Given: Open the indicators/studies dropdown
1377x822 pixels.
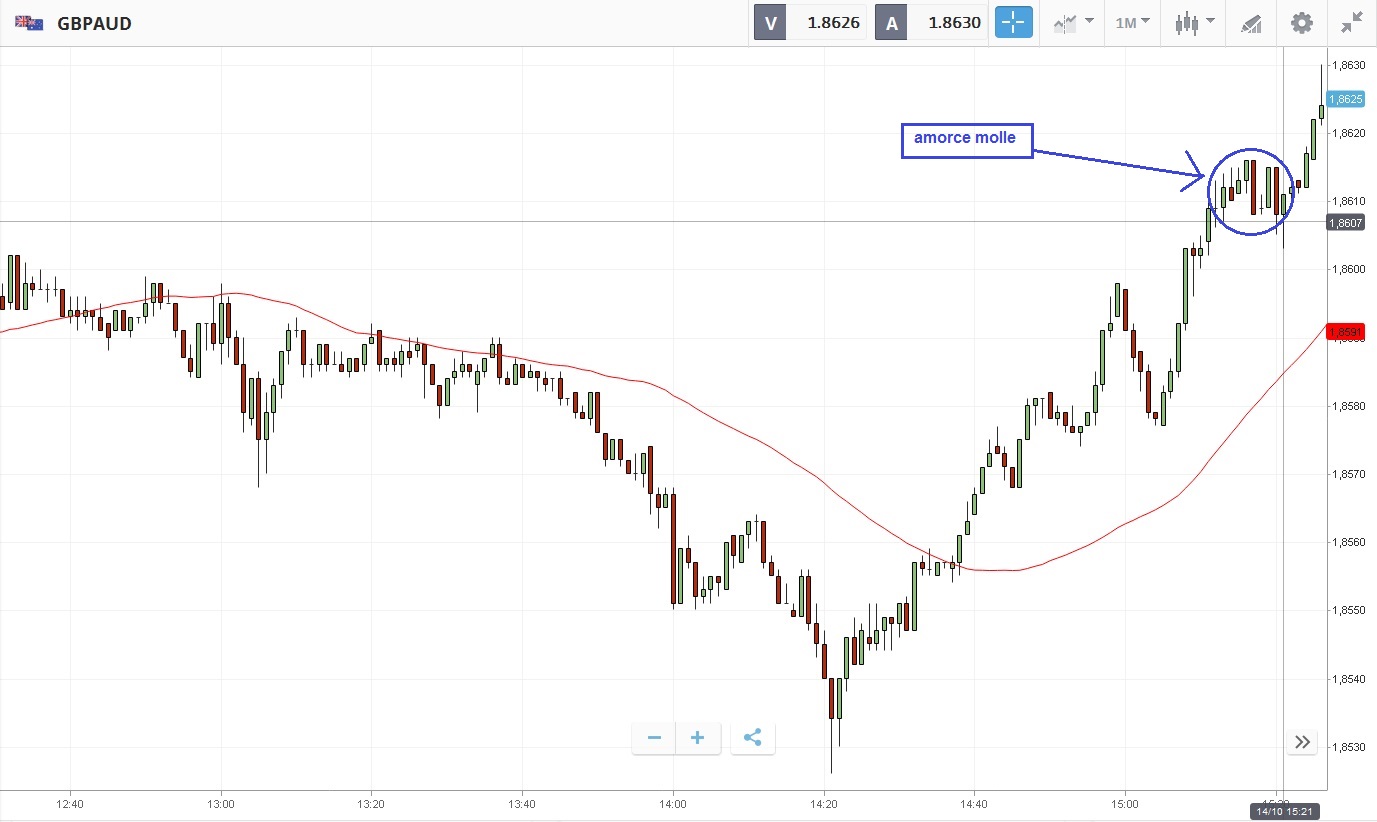Looking at the screenshot, I should tap(1074, 22).
